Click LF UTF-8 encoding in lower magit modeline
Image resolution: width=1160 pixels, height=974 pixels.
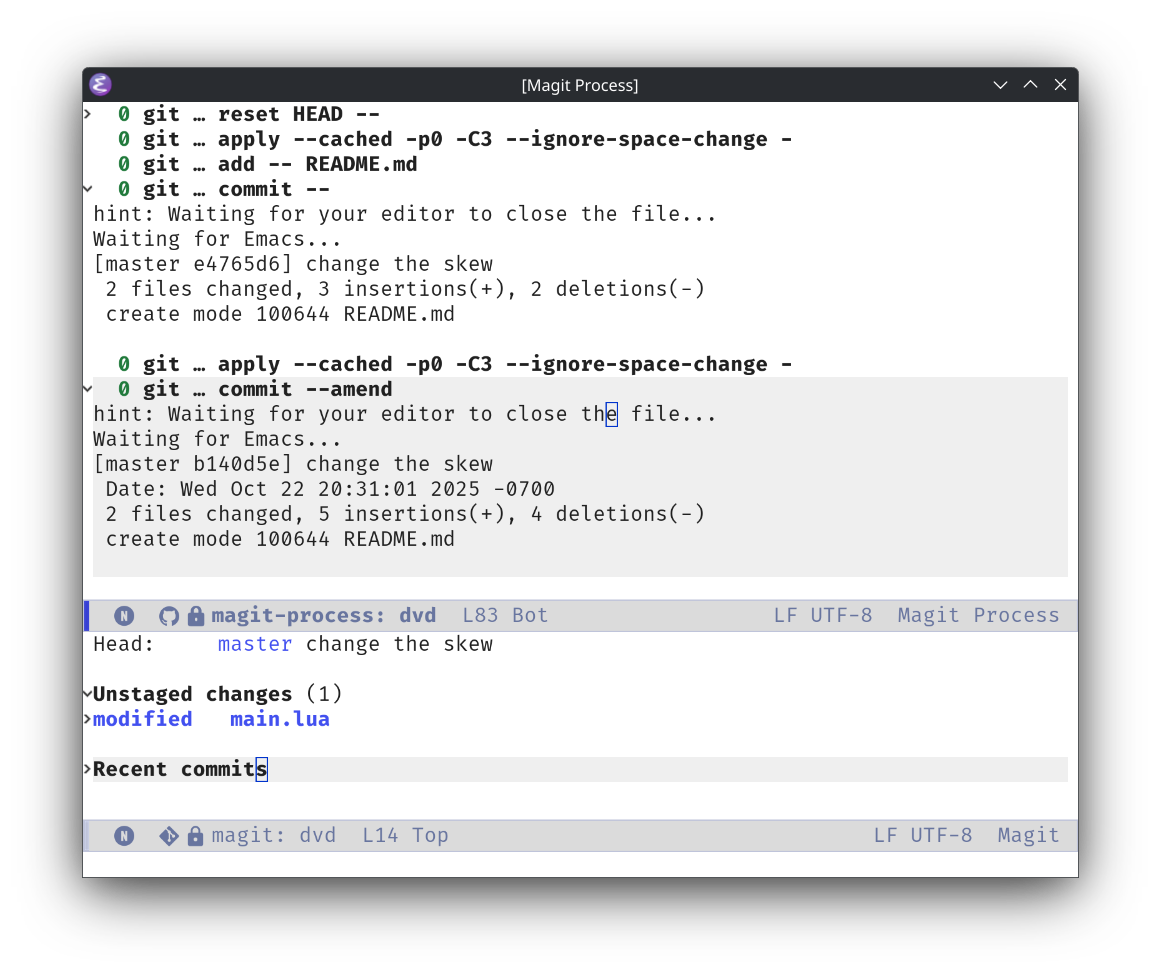(923, 836)
